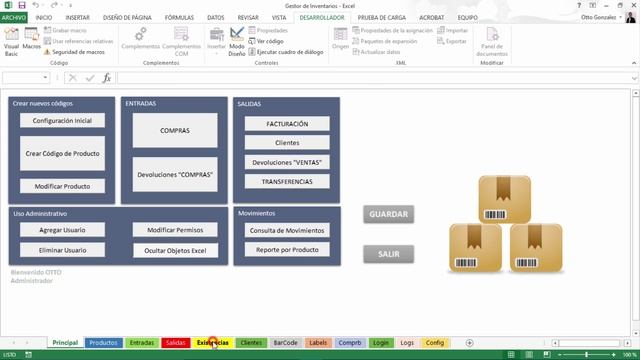Select the BarCode sheet tab
Screen dimensions: 640x360
(x=285, y=343)
